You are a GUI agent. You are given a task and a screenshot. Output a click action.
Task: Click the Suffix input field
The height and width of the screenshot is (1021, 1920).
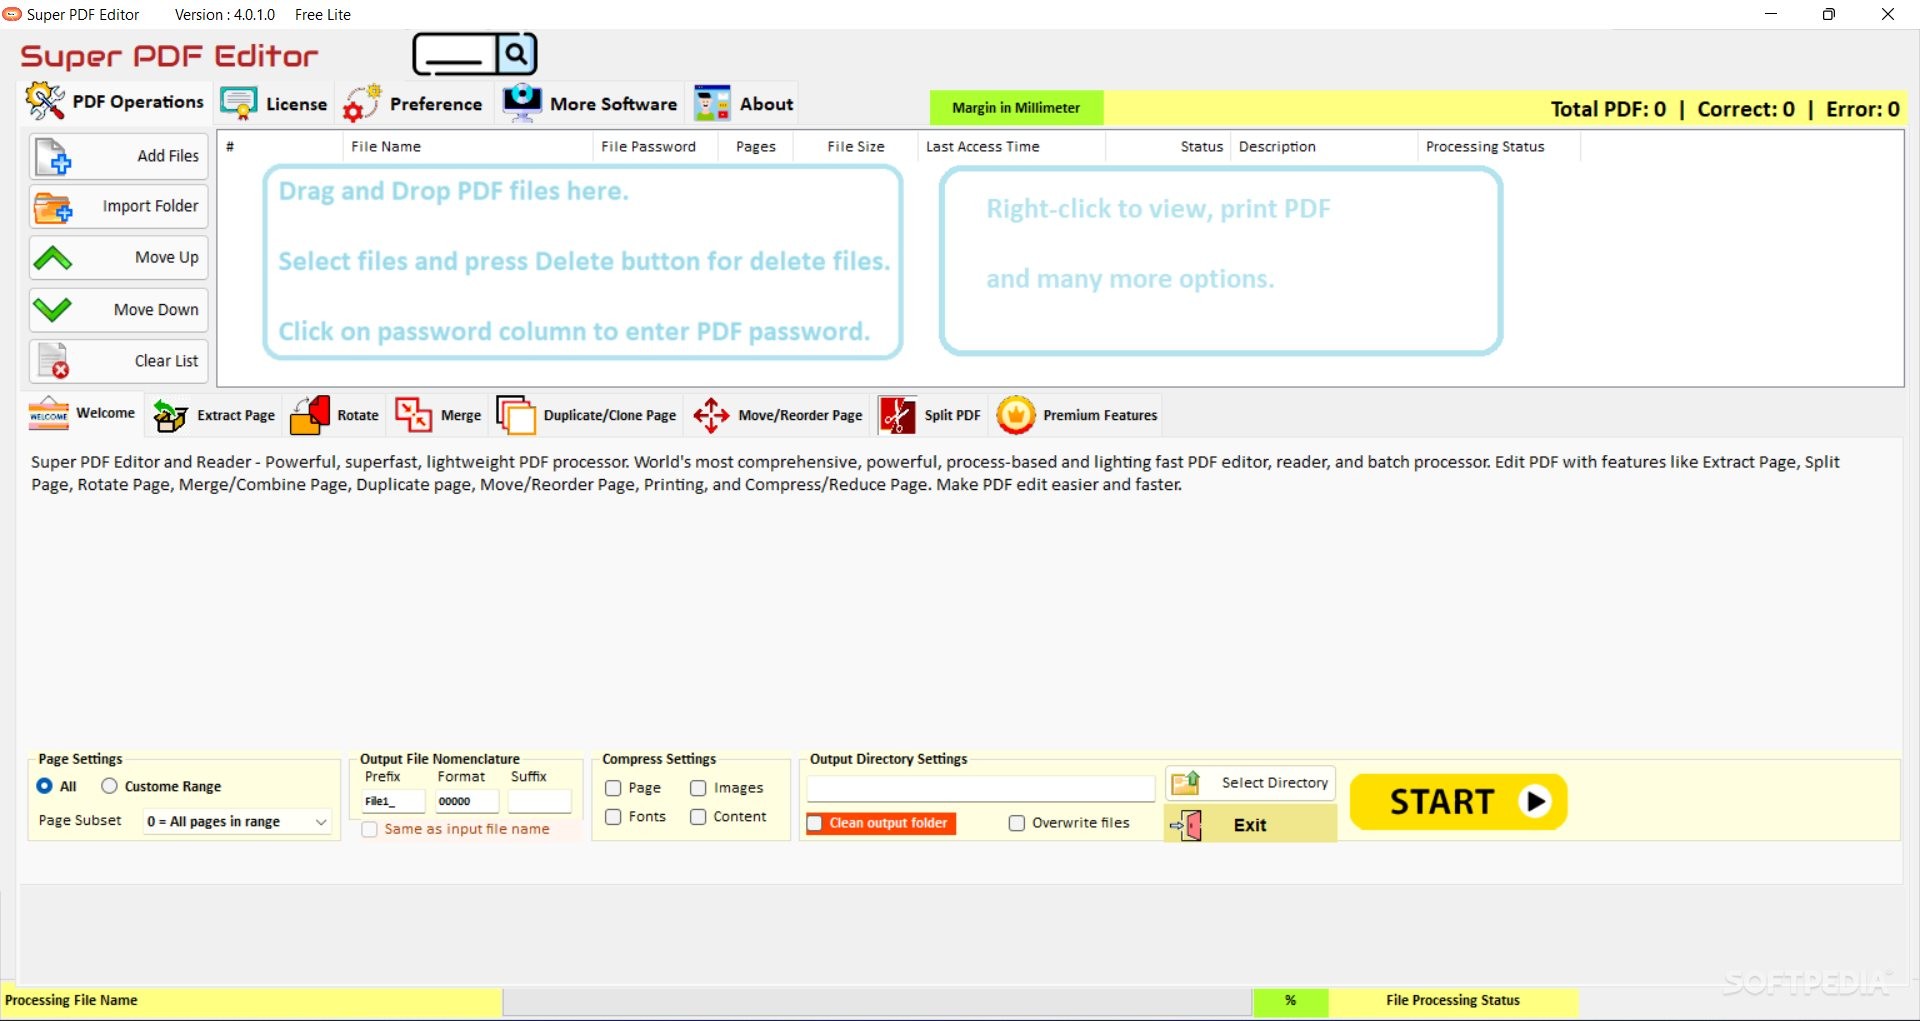pos(539,801)
